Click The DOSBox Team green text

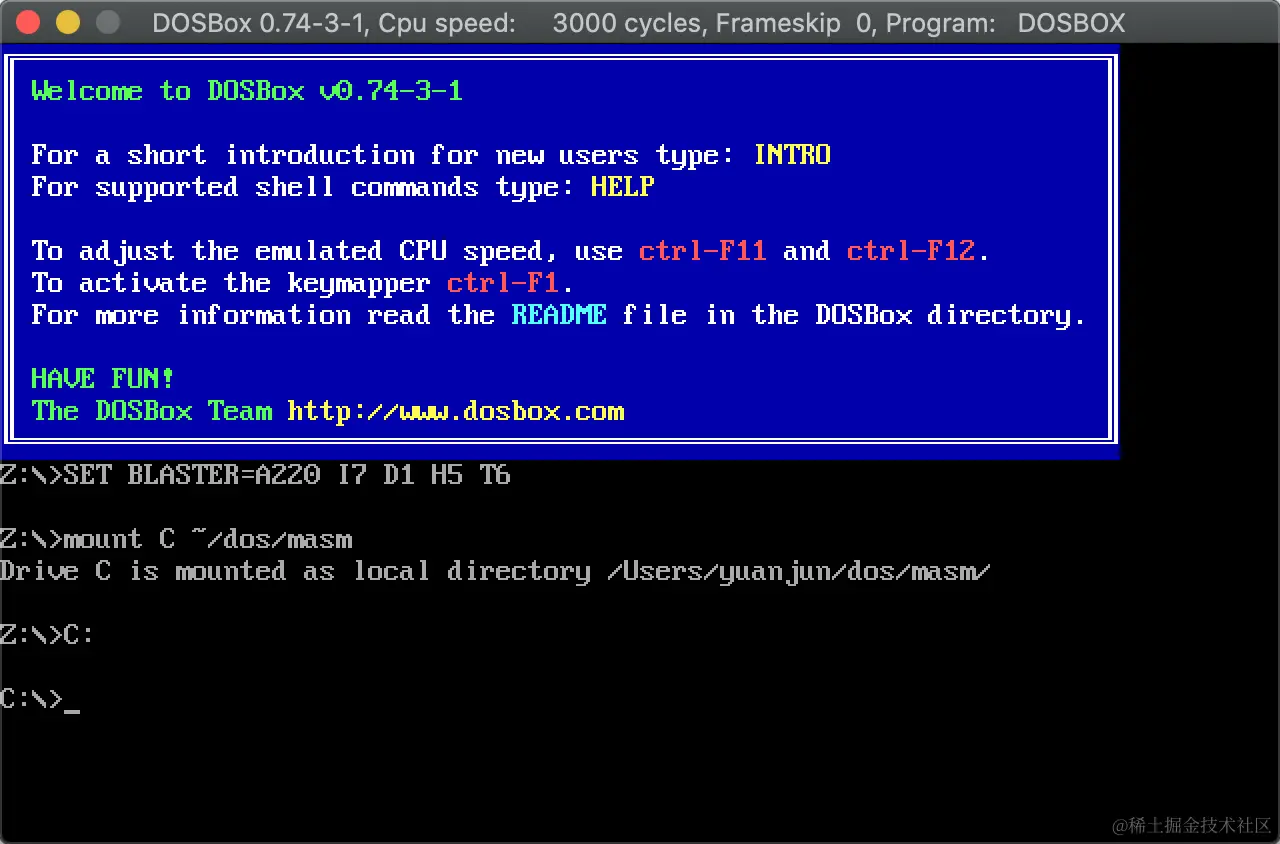tap(152, 412)
